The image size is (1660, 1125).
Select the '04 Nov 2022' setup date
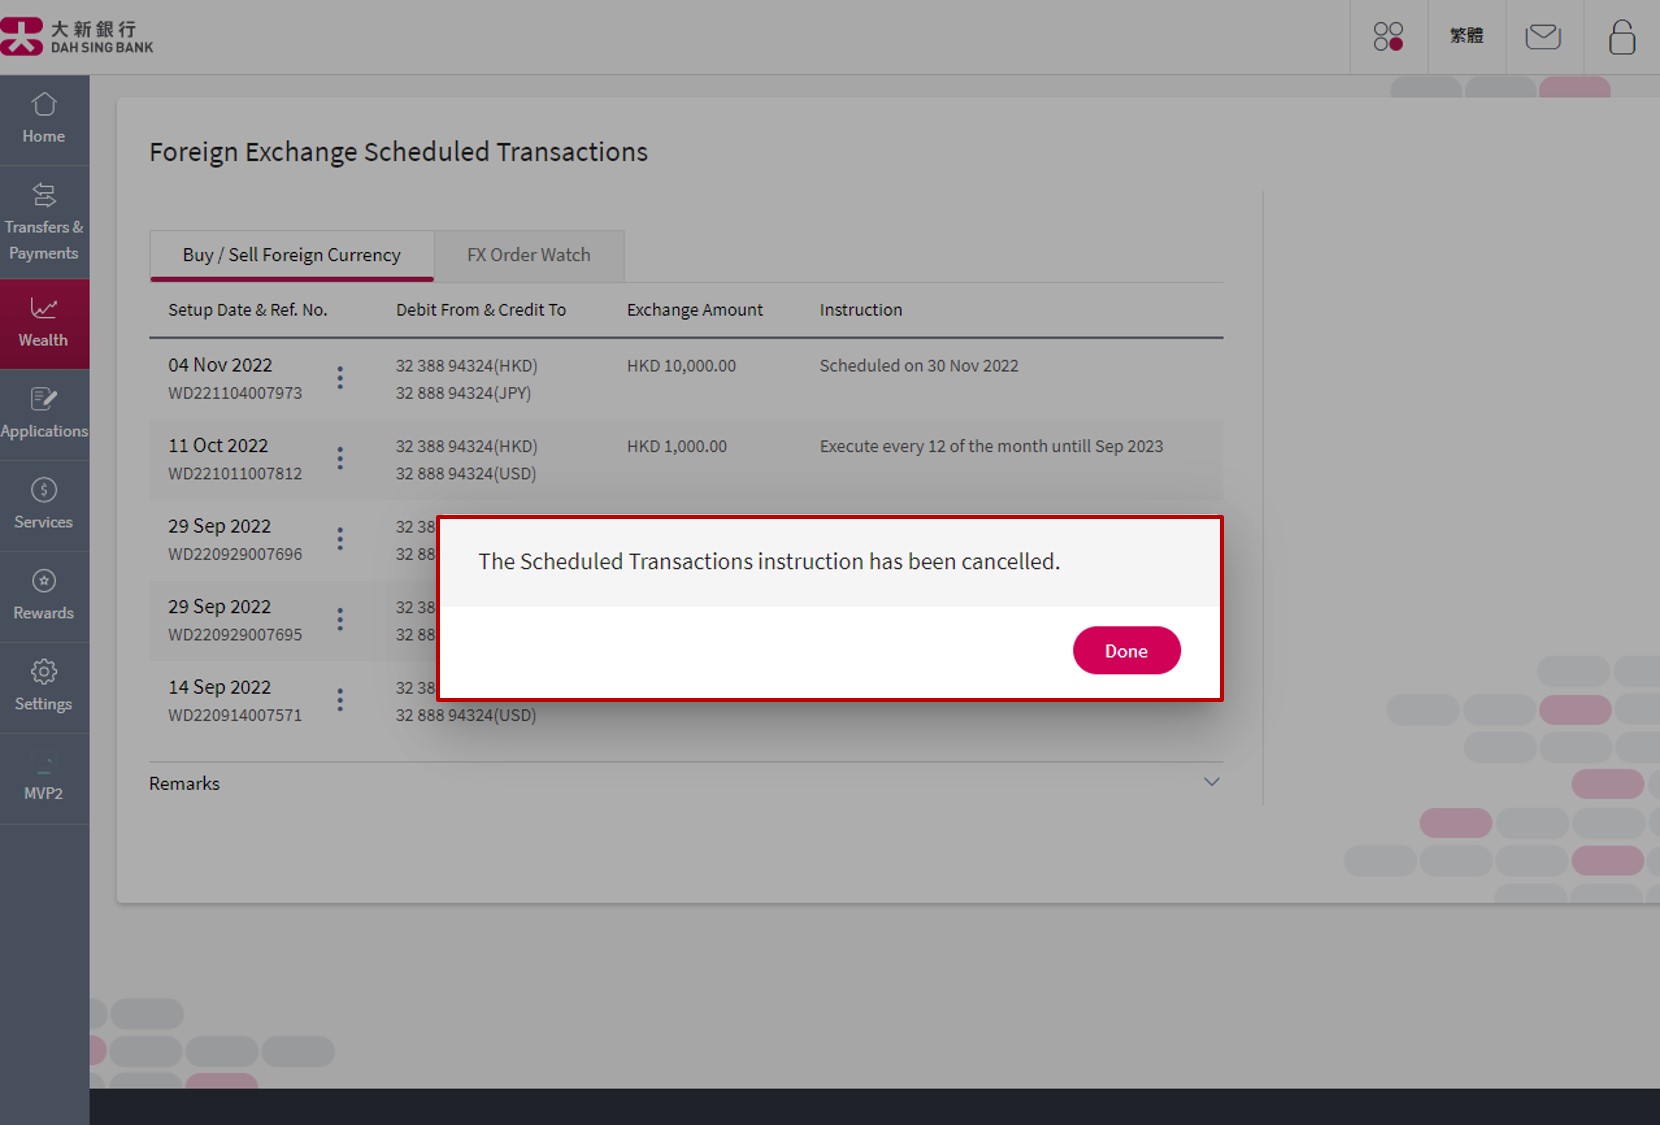220,365
